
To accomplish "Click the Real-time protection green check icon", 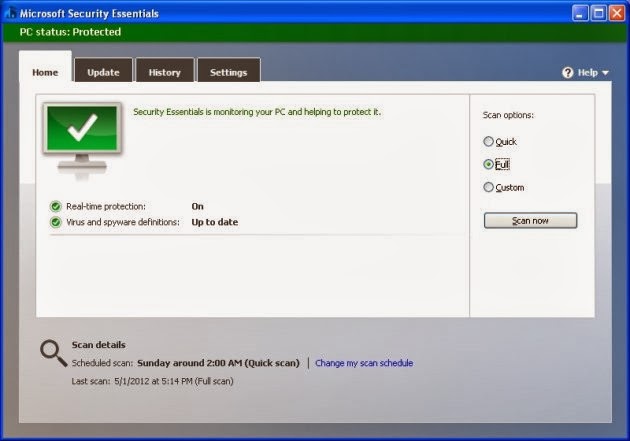I will pyautogui.click(x=55, y=206).
